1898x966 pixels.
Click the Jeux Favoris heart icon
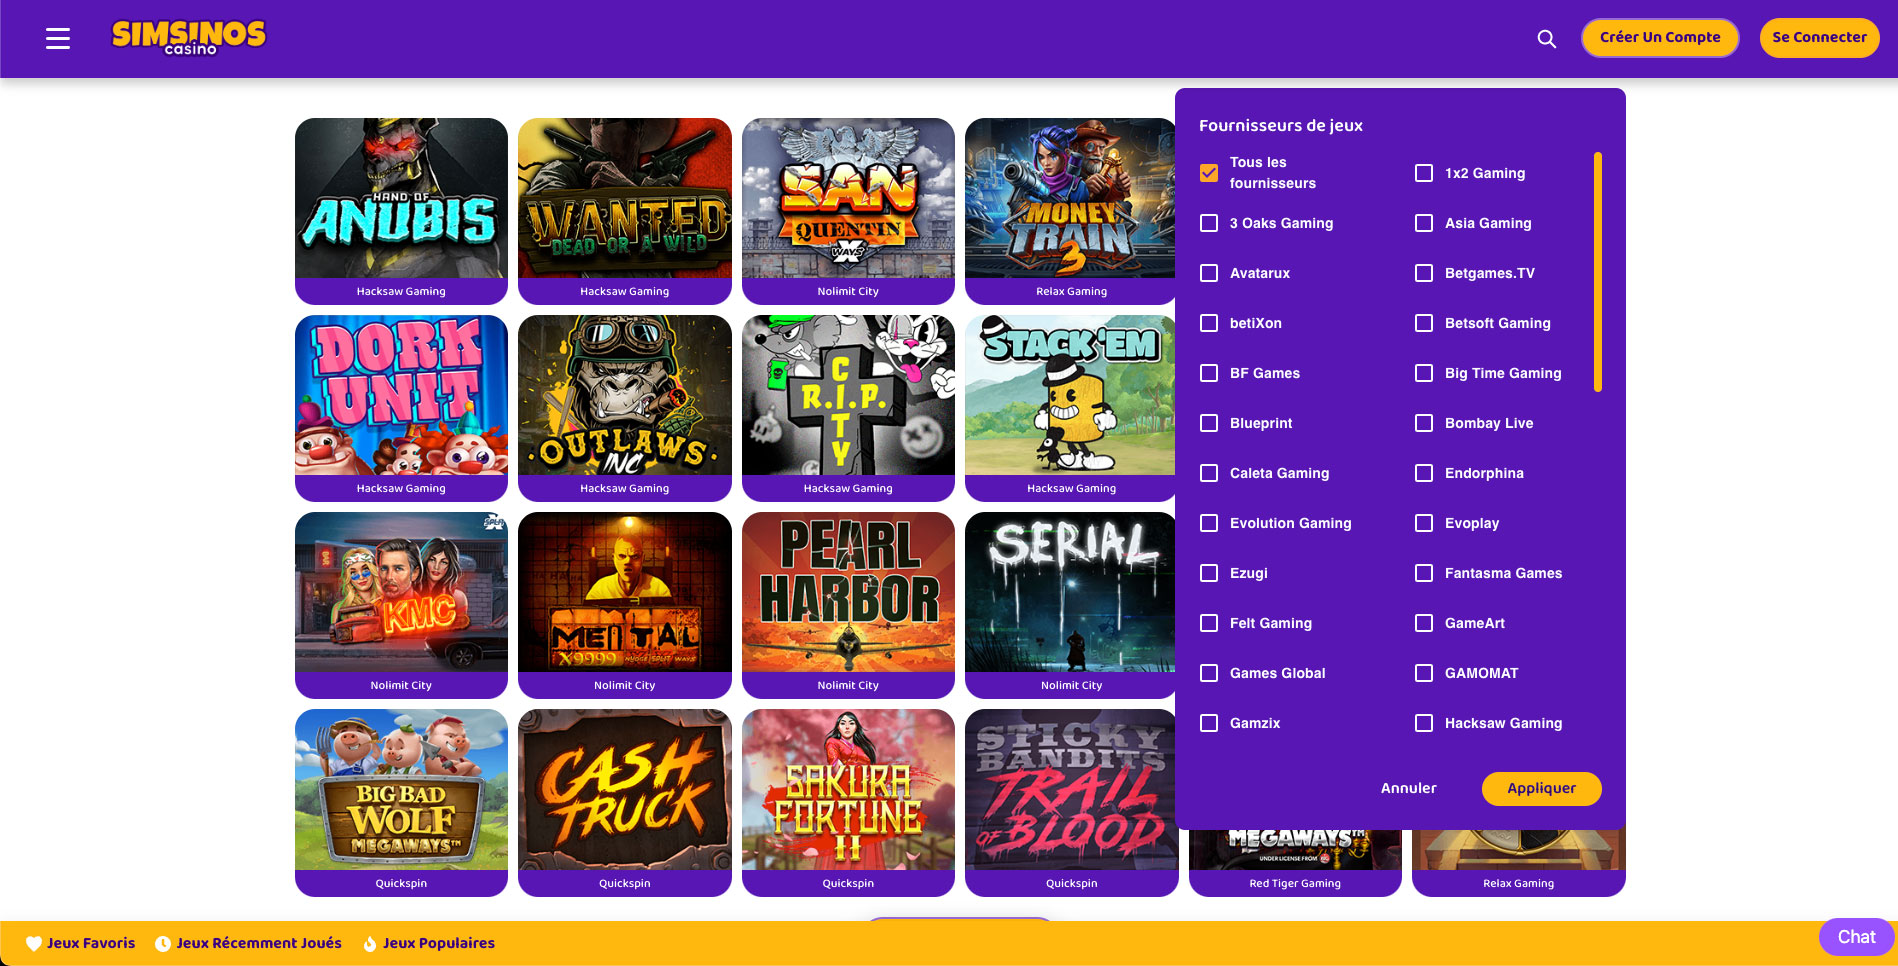click(34, 943)
